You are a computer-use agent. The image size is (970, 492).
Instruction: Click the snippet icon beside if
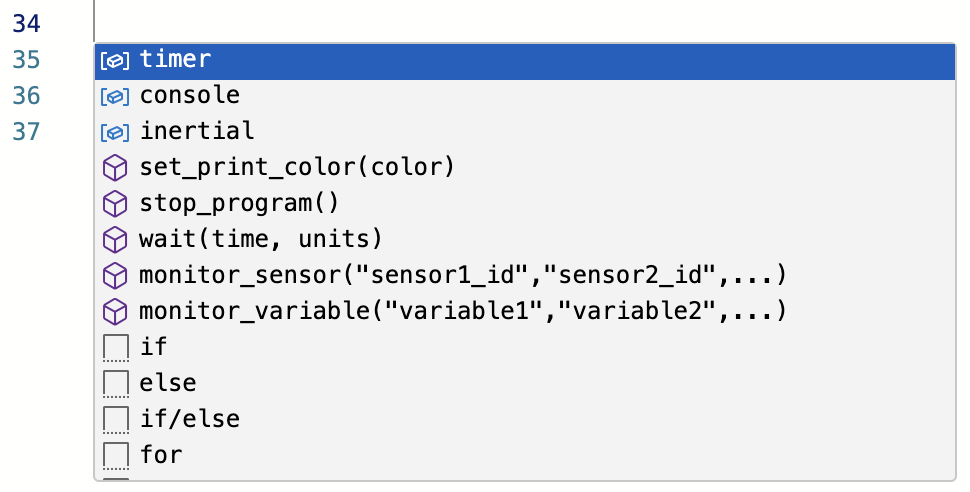click(x=116, y=348)
